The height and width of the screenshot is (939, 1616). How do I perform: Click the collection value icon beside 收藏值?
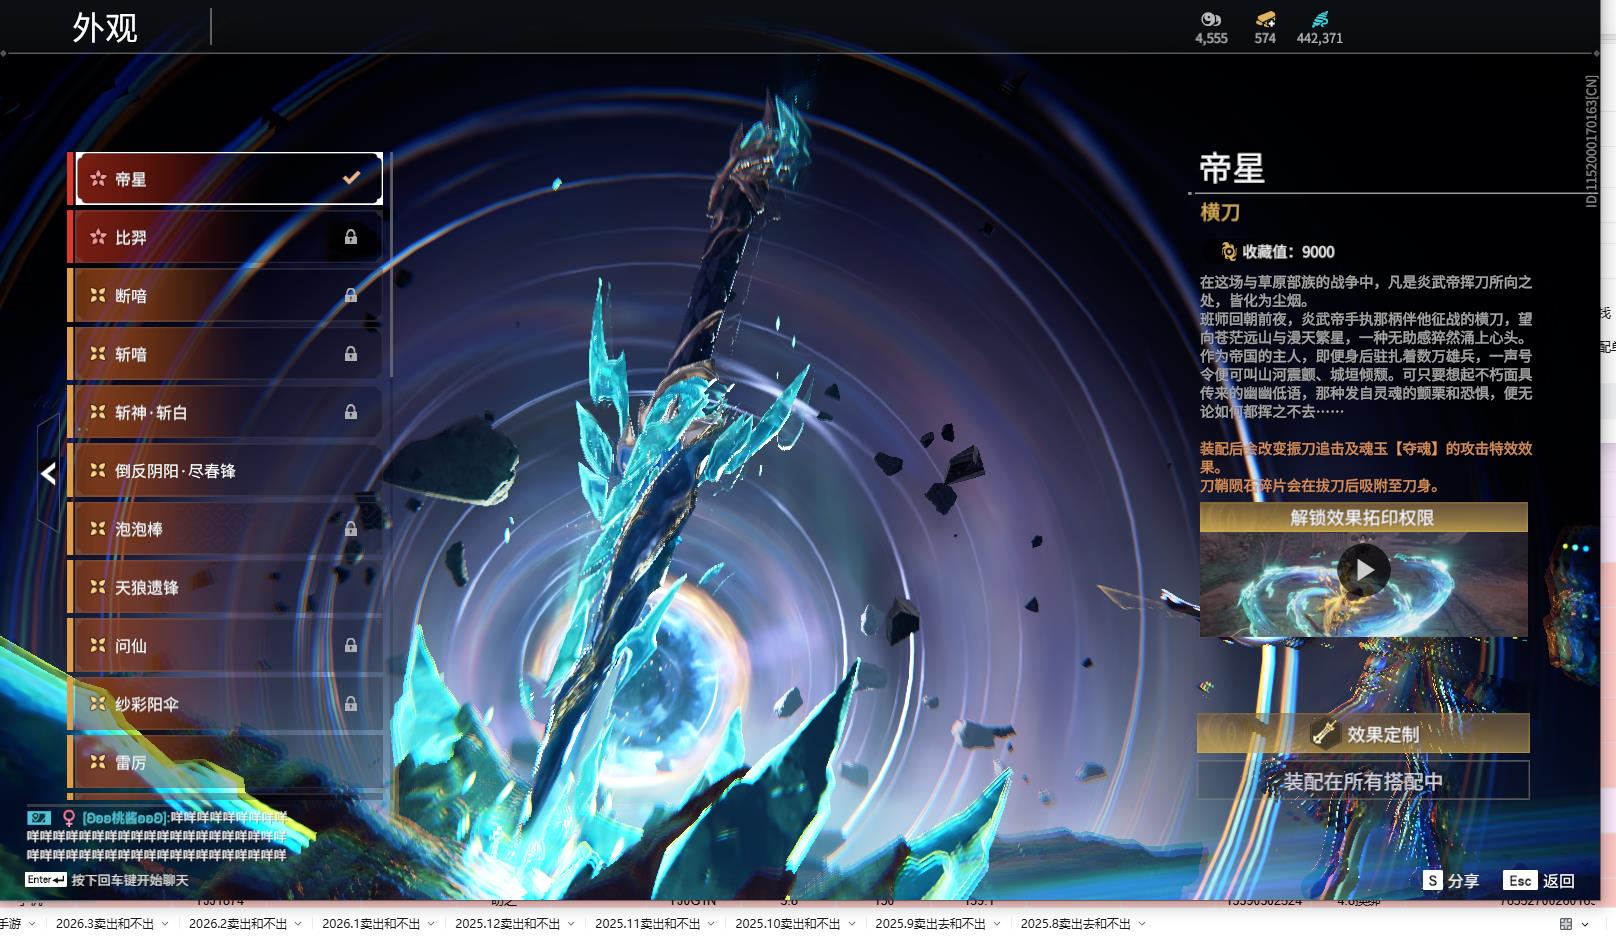point(1228,252)
